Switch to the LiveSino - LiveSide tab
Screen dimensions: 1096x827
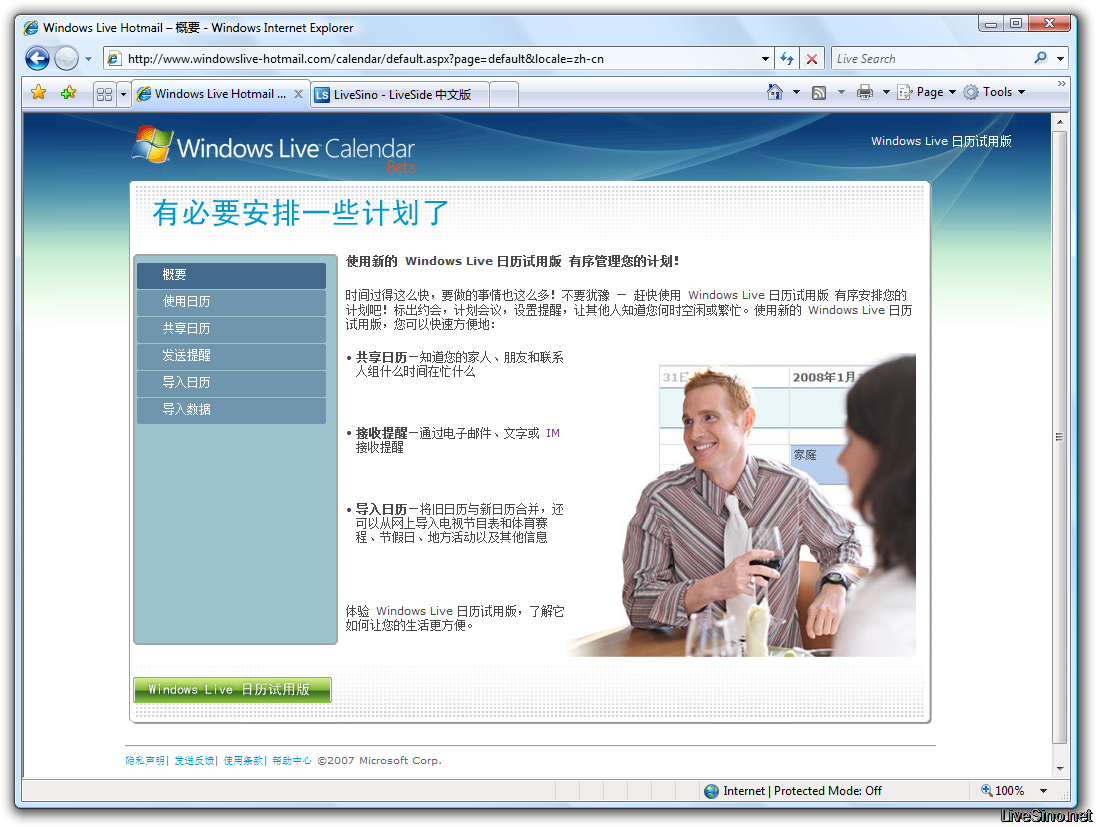[398, 94]
